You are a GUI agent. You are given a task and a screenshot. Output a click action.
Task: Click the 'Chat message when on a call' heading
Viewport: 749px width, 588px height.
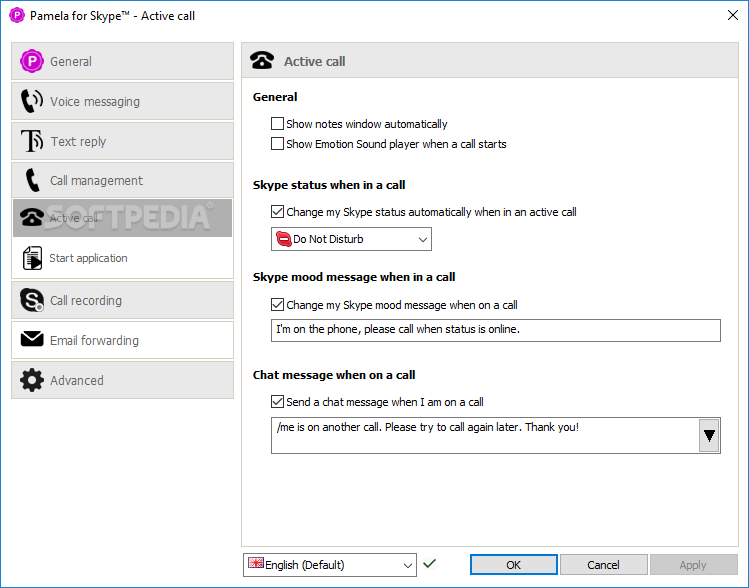(334, 375)
